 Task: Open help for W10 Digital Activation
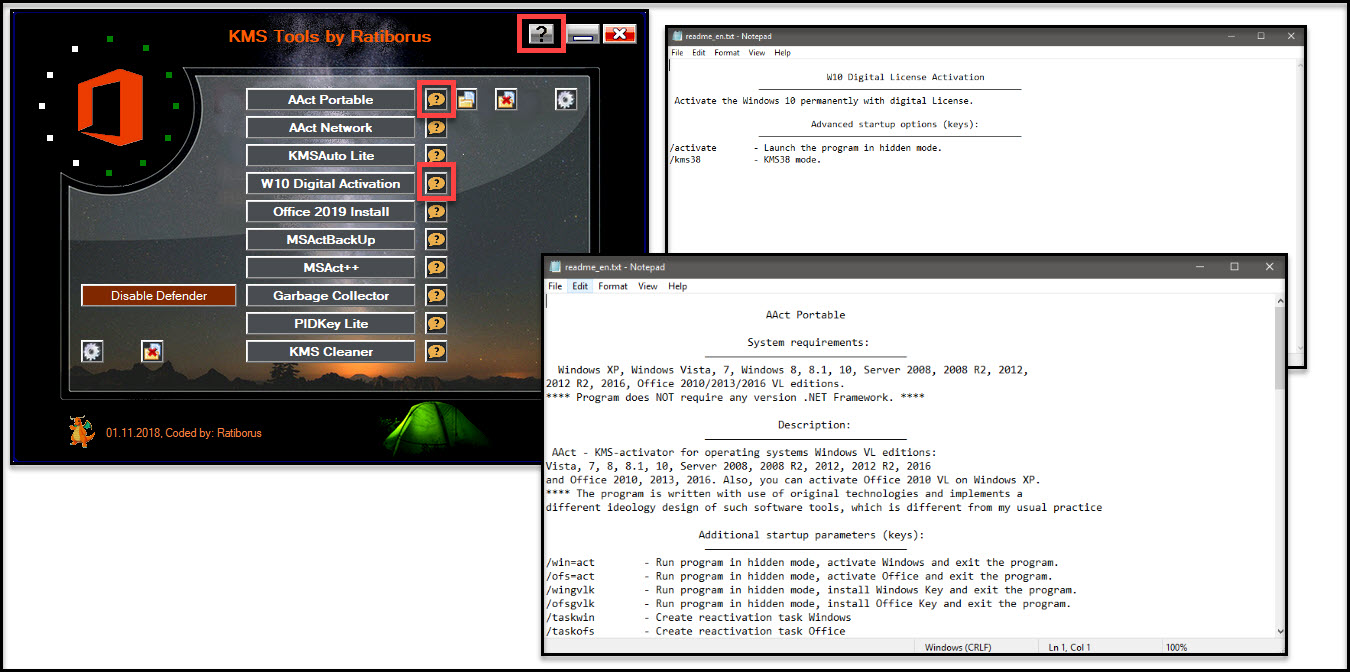coord(436,183)
